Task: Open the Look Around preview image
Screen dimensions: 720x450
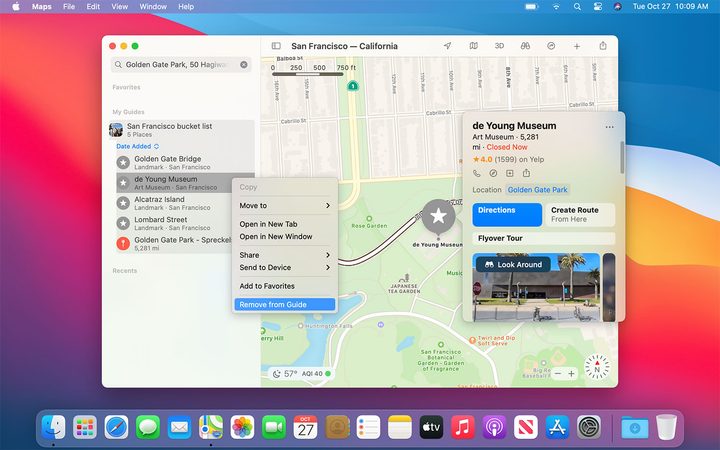Action: [x=536, y=287]
